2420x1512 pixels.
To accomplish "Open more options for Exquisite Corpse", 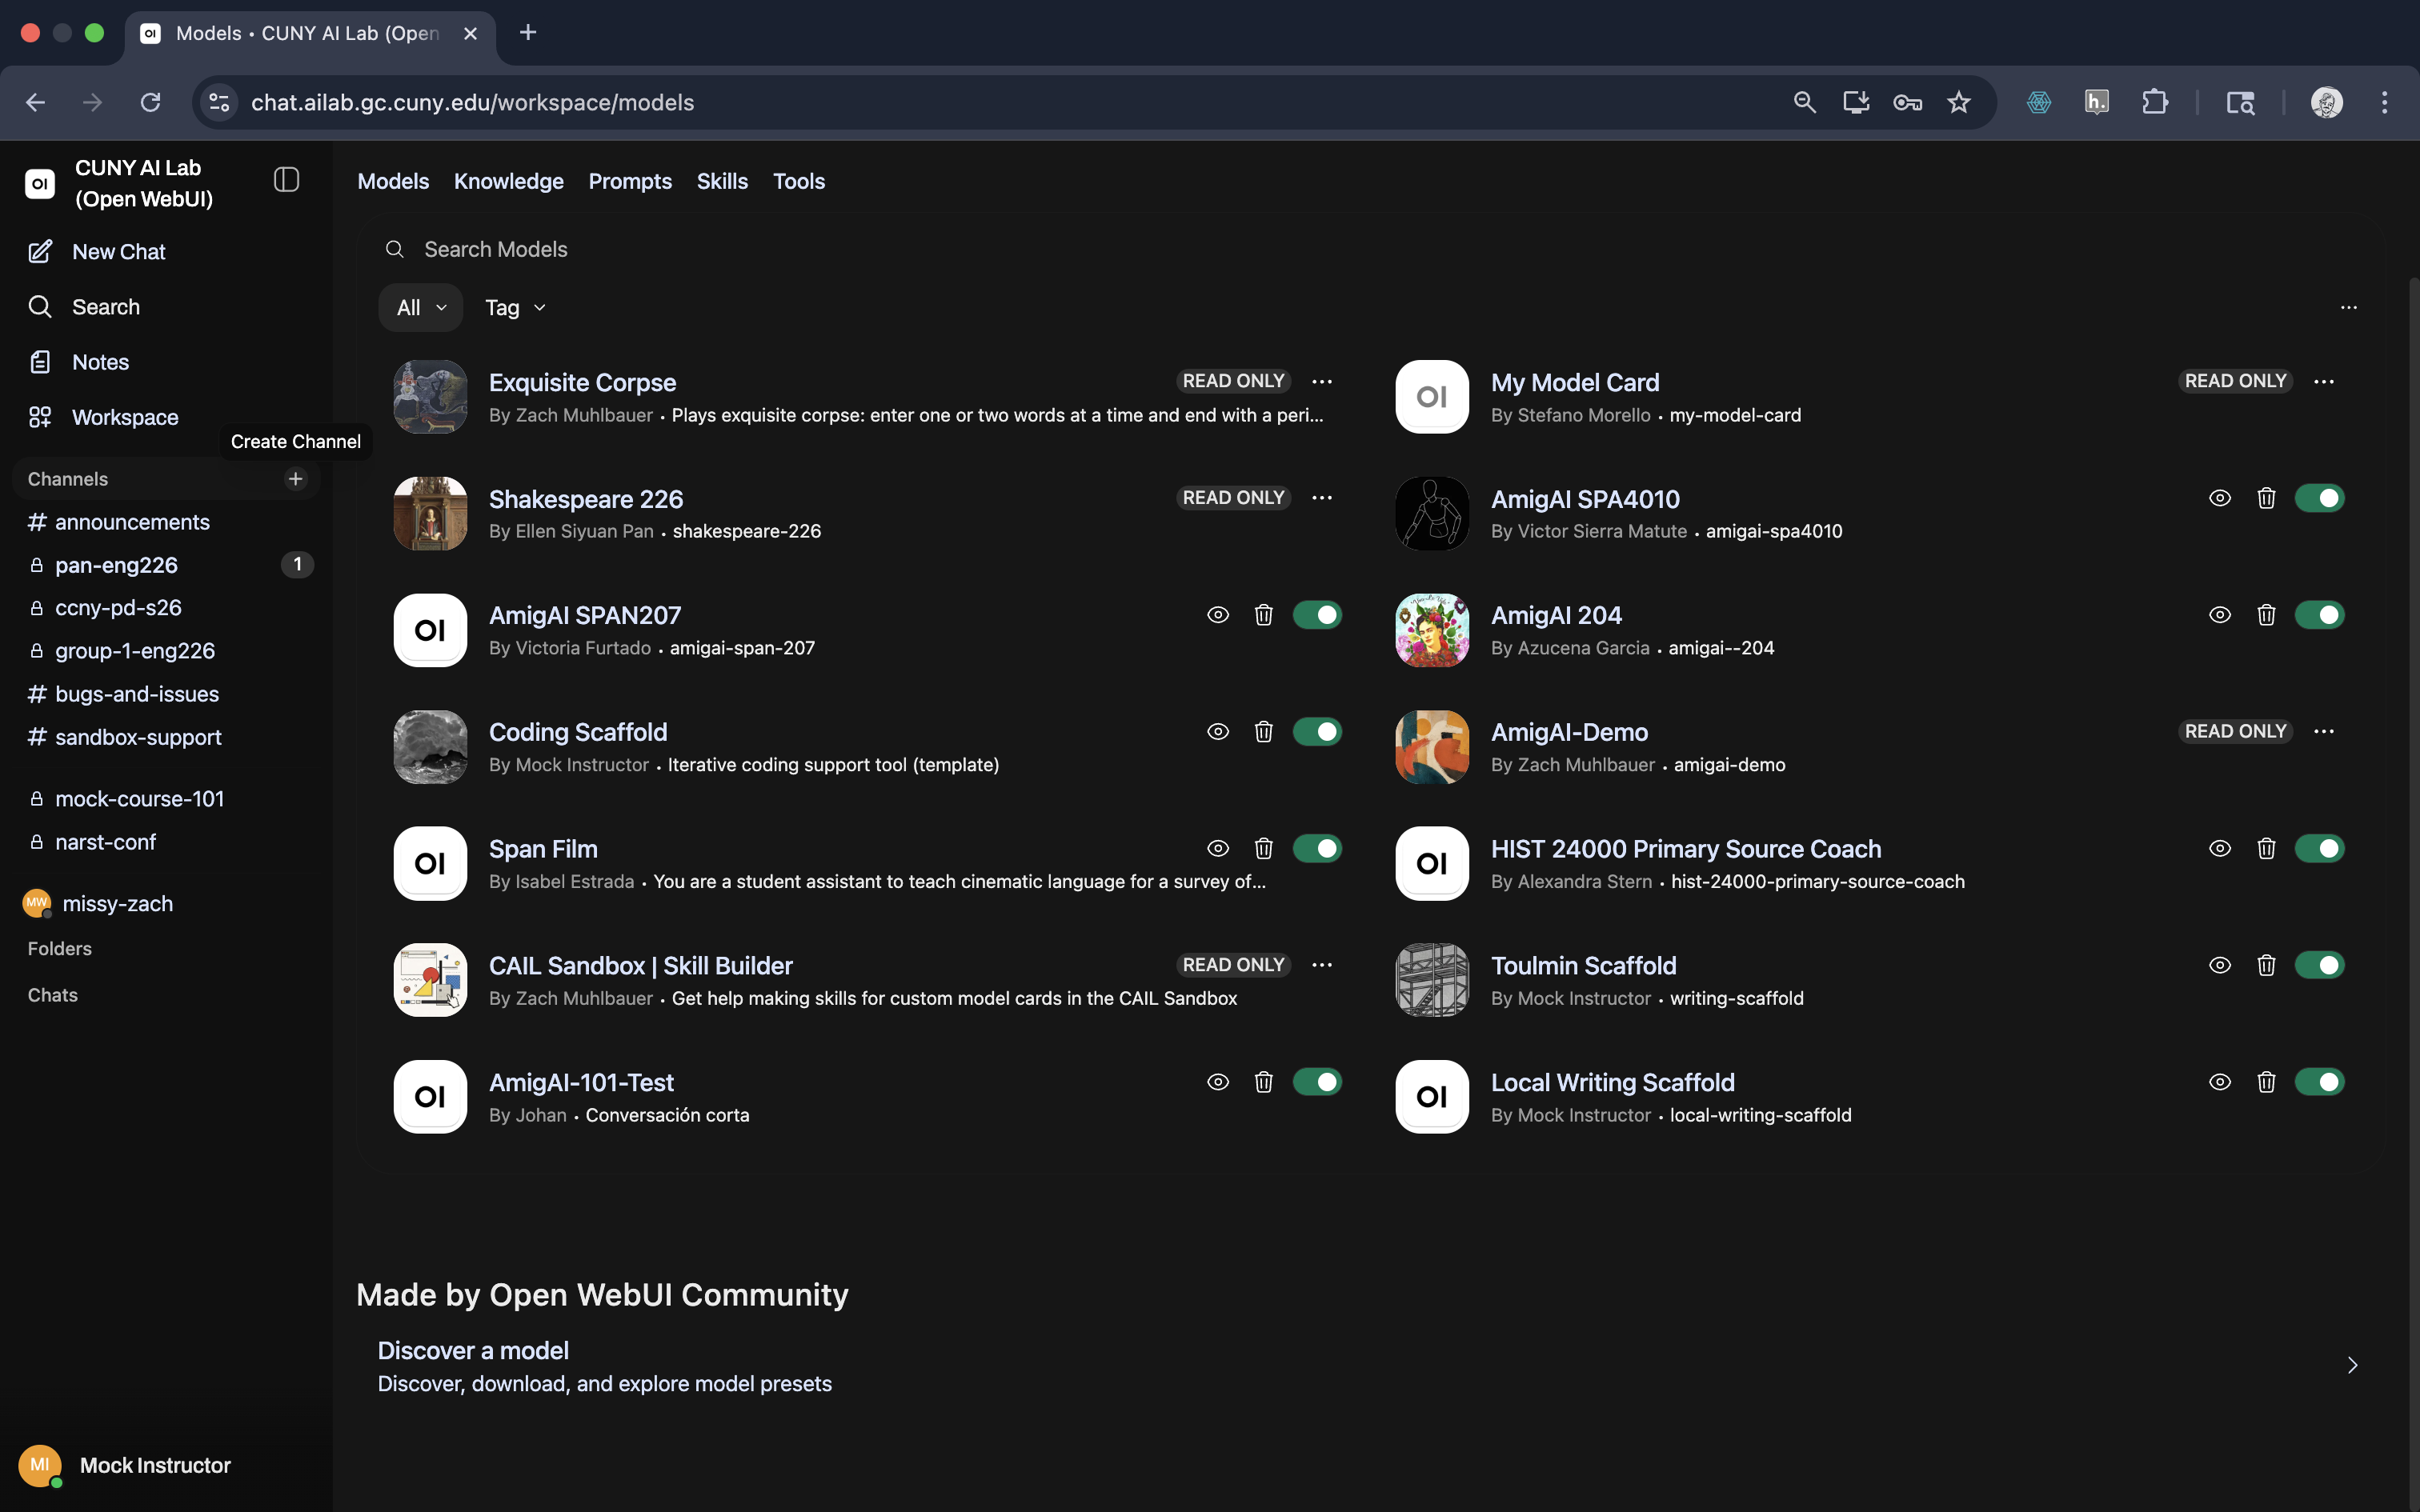I will tap(1322, 381).
